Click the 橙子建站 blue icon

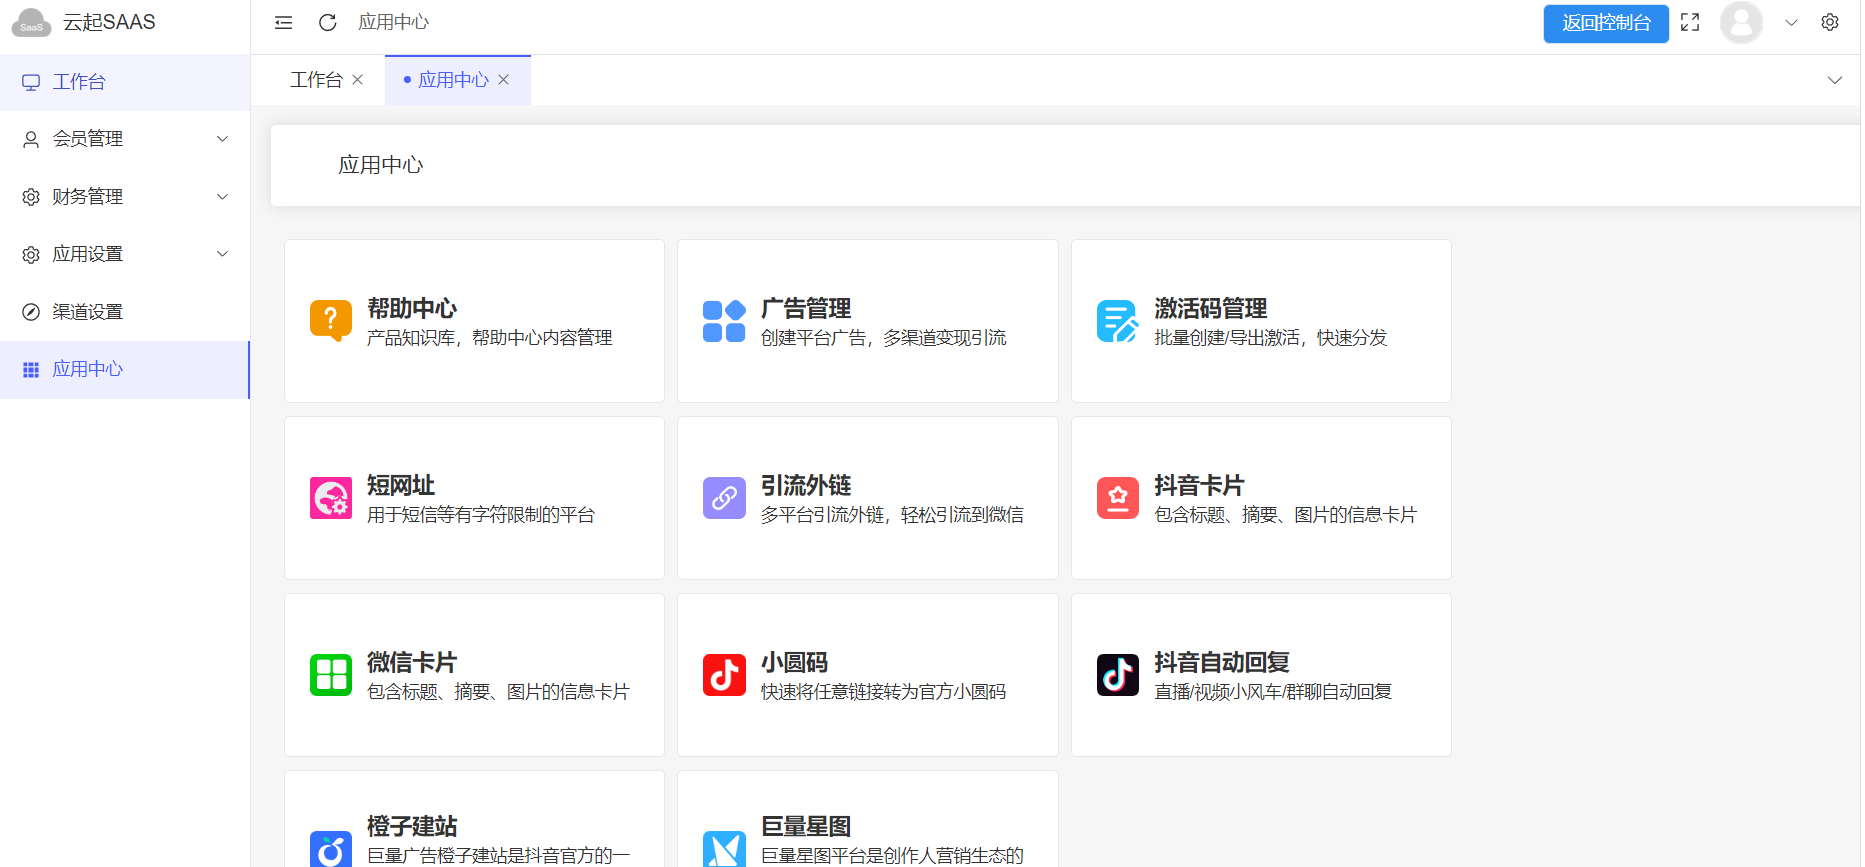pyautogui.click(x=331, y=849)
